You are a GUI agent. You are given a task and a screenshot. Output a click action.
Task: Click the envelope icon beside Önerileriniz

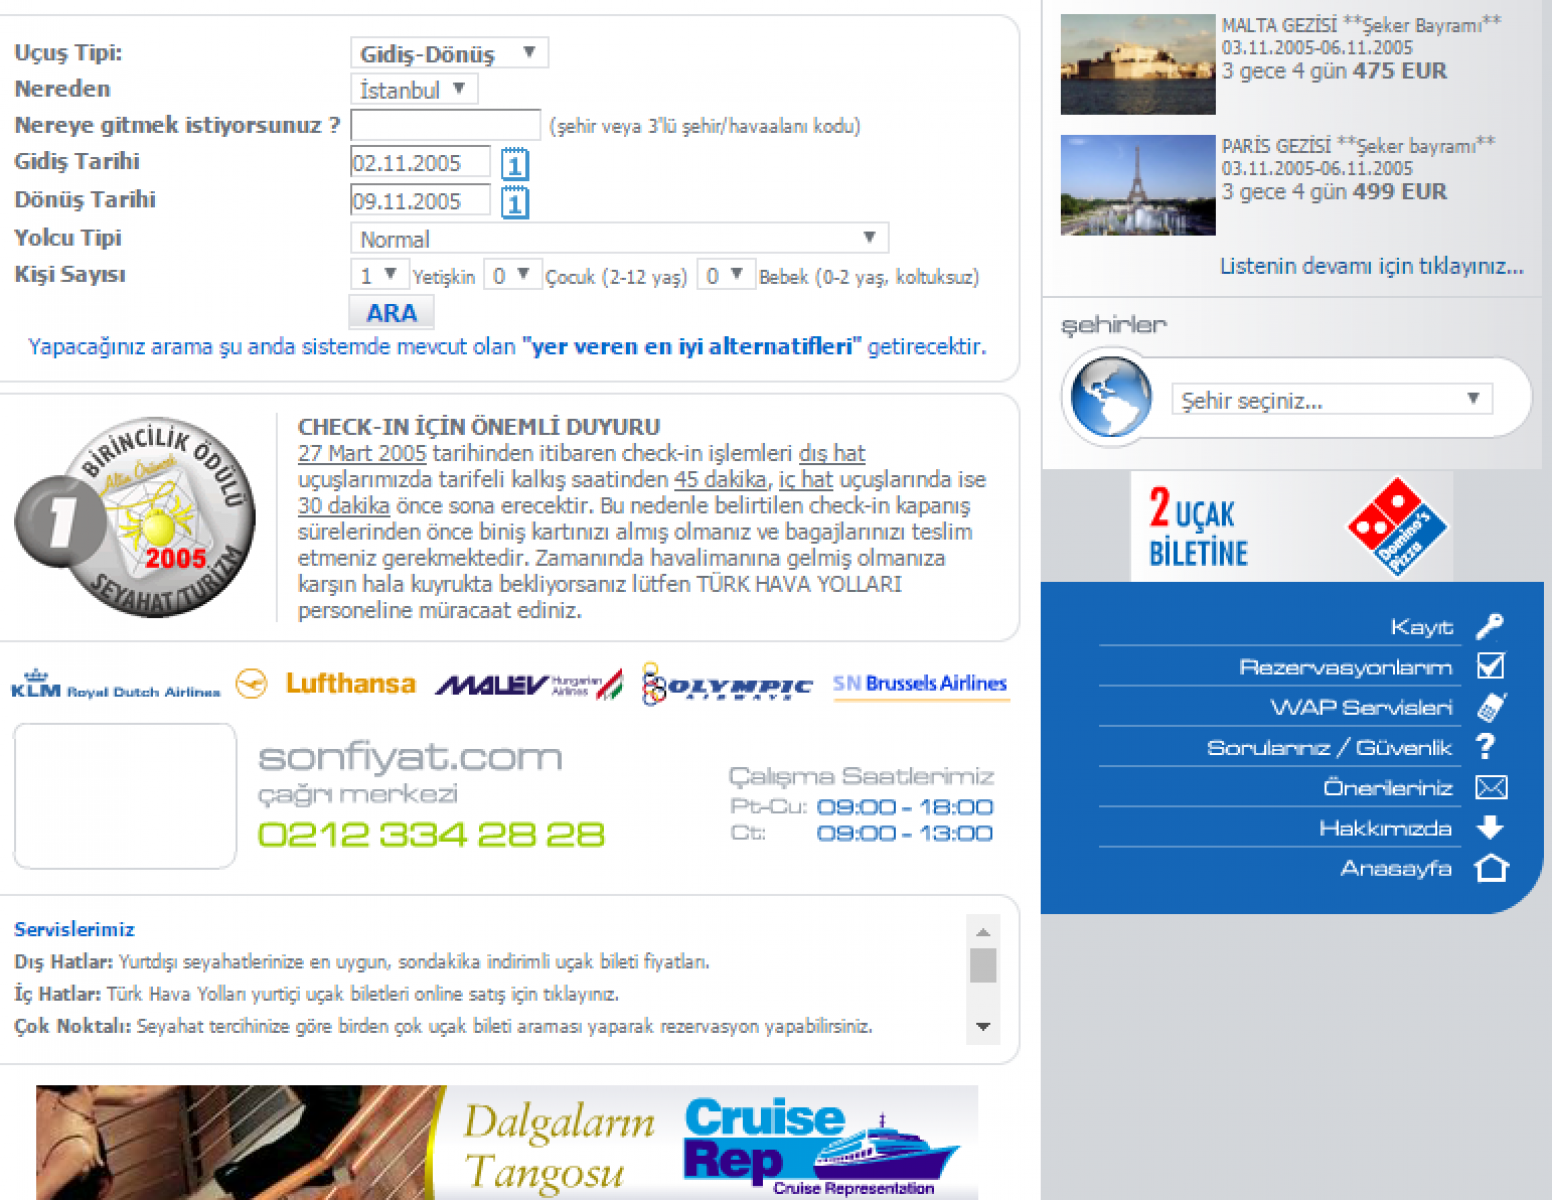[1490, 788]
